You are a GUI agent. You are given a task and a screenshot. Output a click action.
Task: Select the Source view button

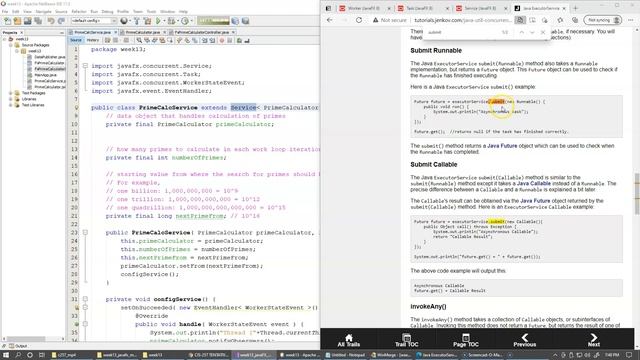click(76, 40)
